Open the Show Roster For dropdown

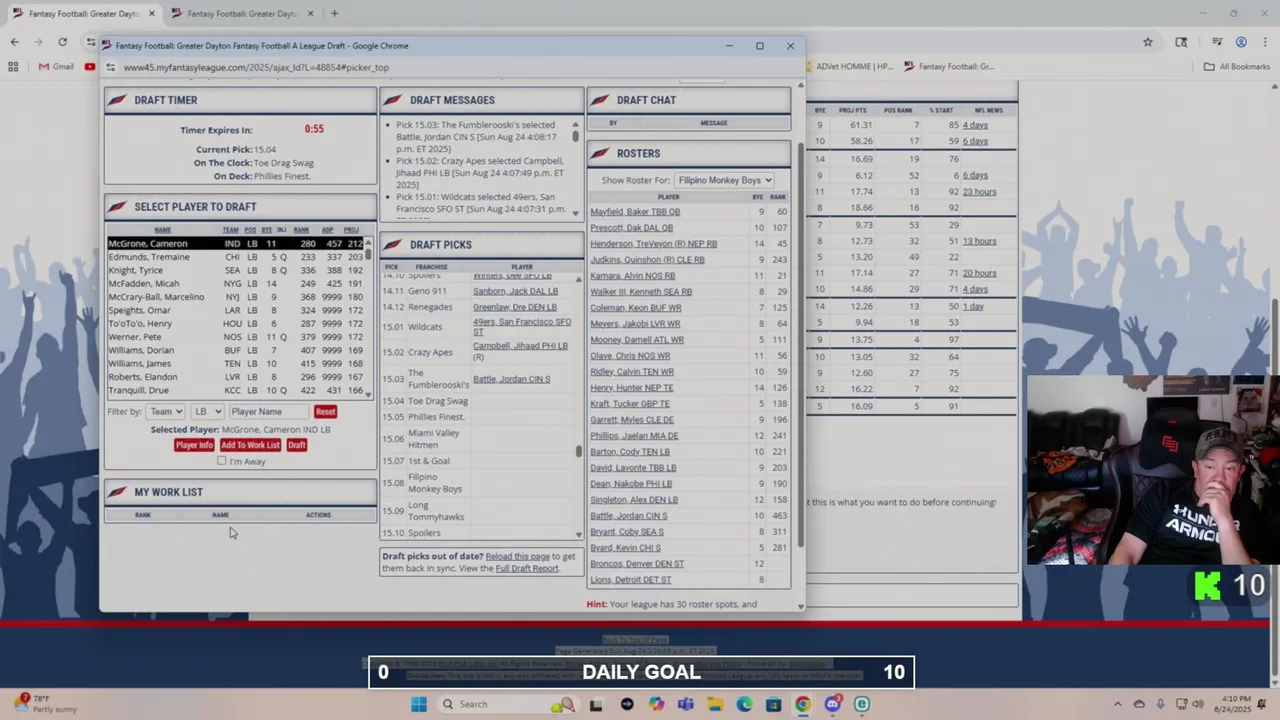(724, 180)
